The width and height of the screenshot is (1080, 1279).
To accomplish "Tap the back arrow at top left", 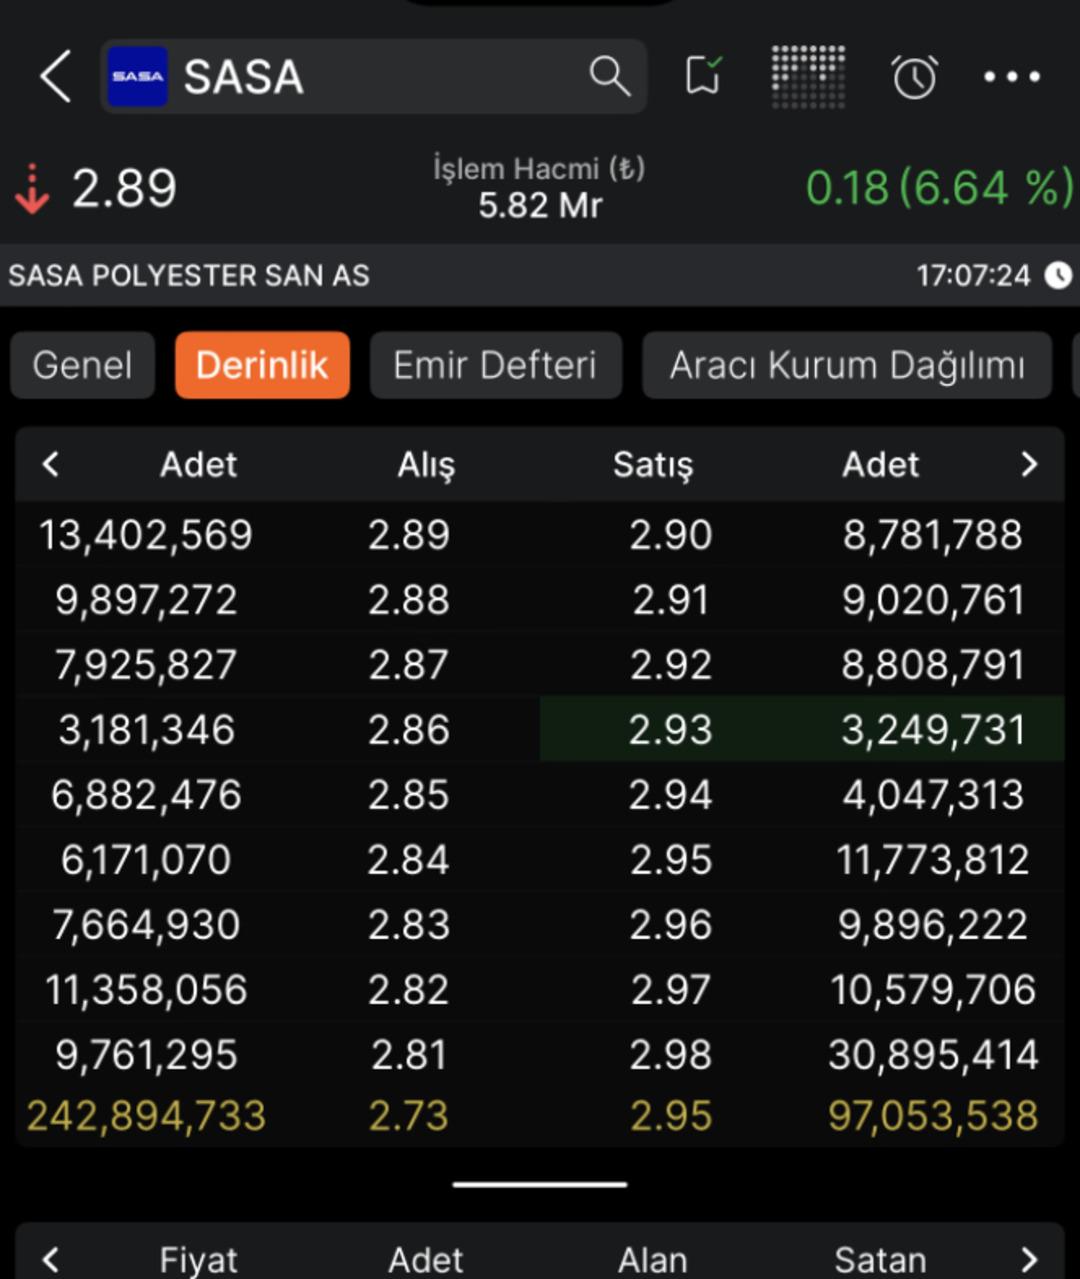I will click(55, 77).
